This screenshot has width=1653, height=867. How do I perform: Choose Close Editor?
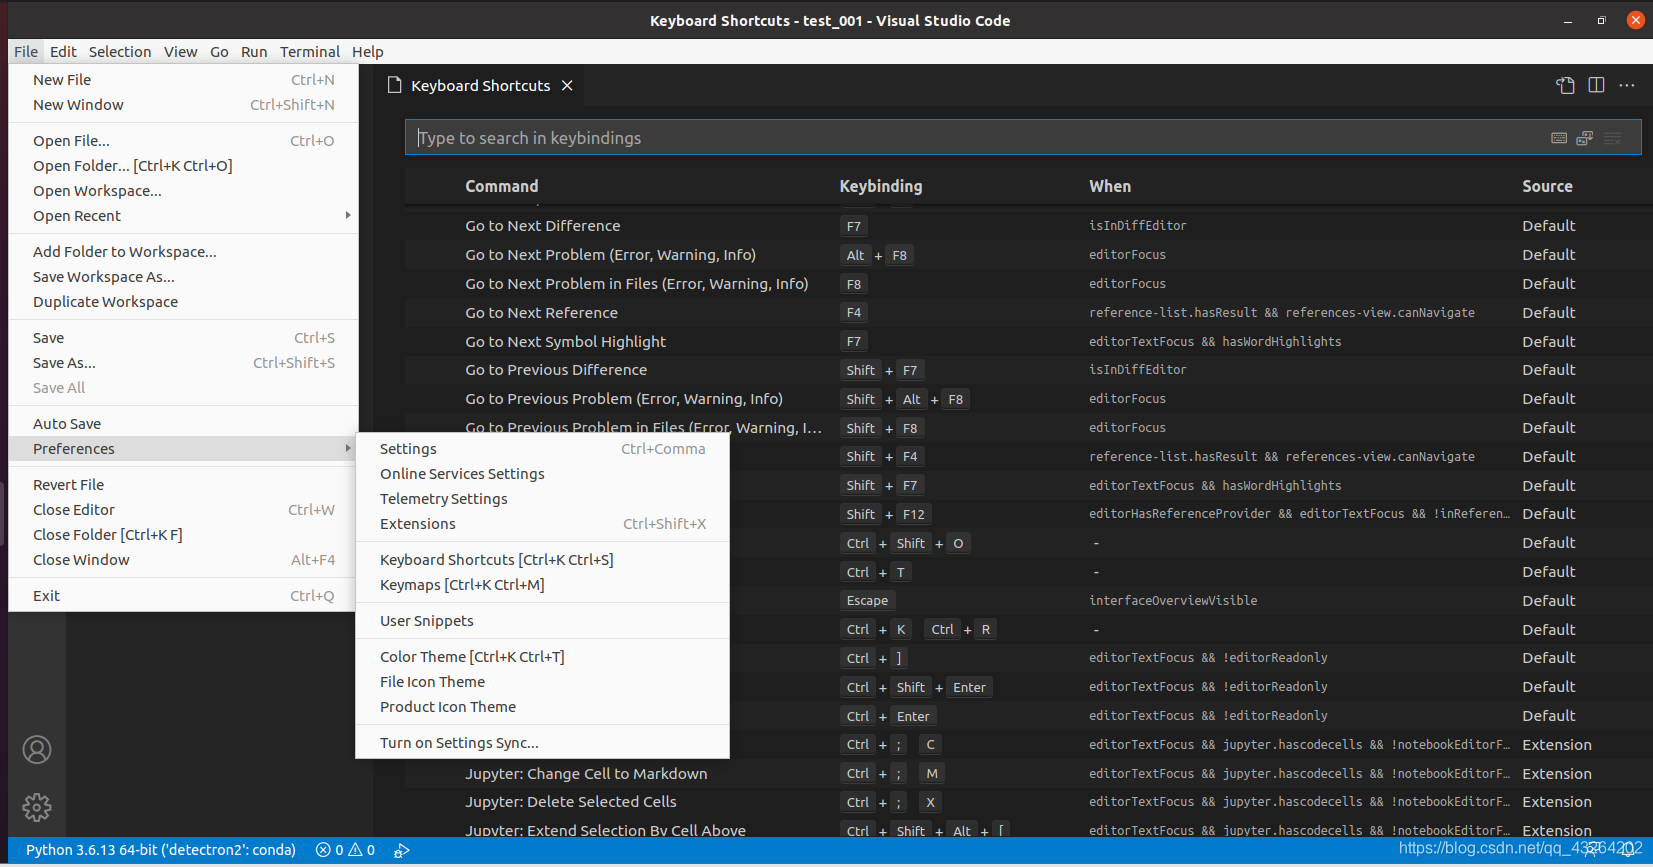click(183, 510)
